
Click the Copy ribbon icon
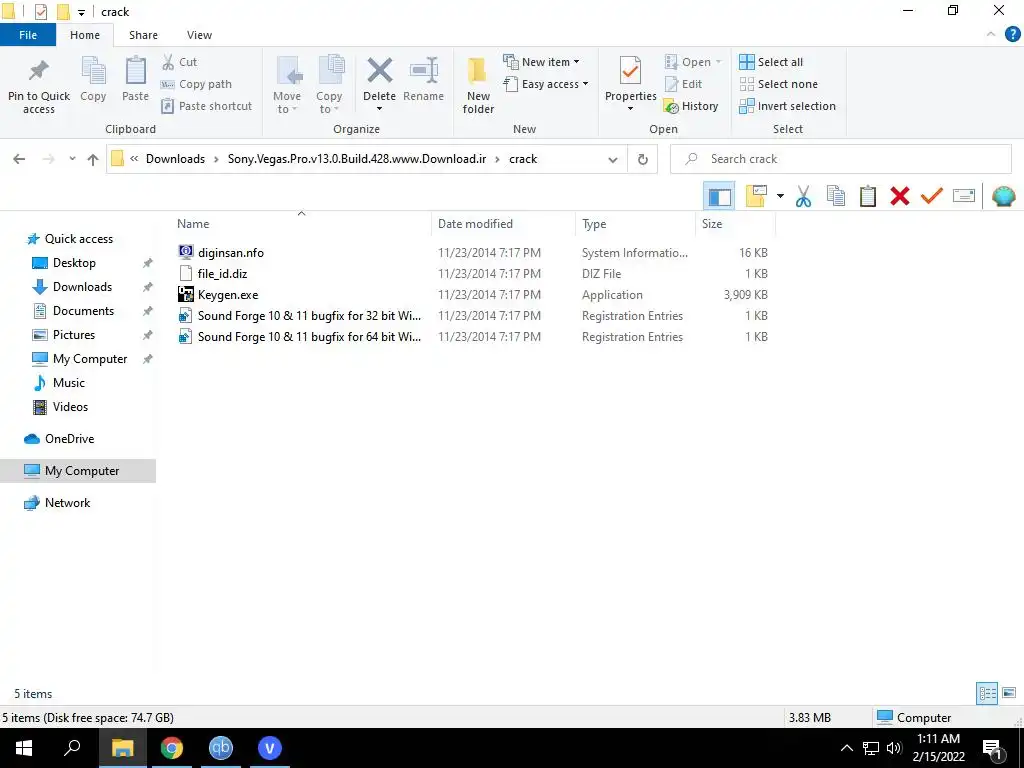point(93,71)
